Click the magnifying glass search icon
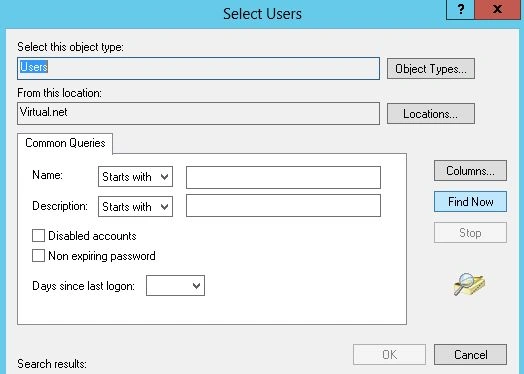The image size is (524, 374). [469, 284]
